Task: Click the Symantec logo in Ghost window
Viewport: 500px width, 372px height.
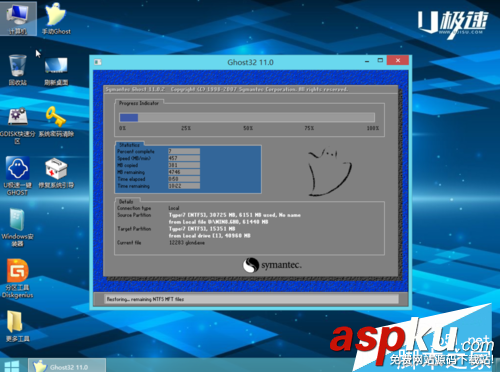Action: tap(272, 265)
